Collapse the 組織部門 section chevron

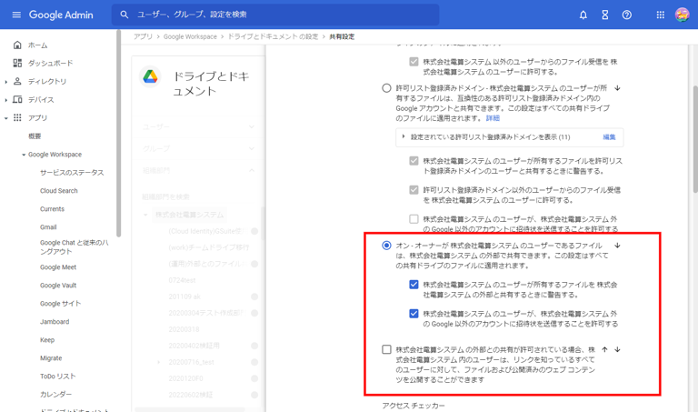pos(252,170)
